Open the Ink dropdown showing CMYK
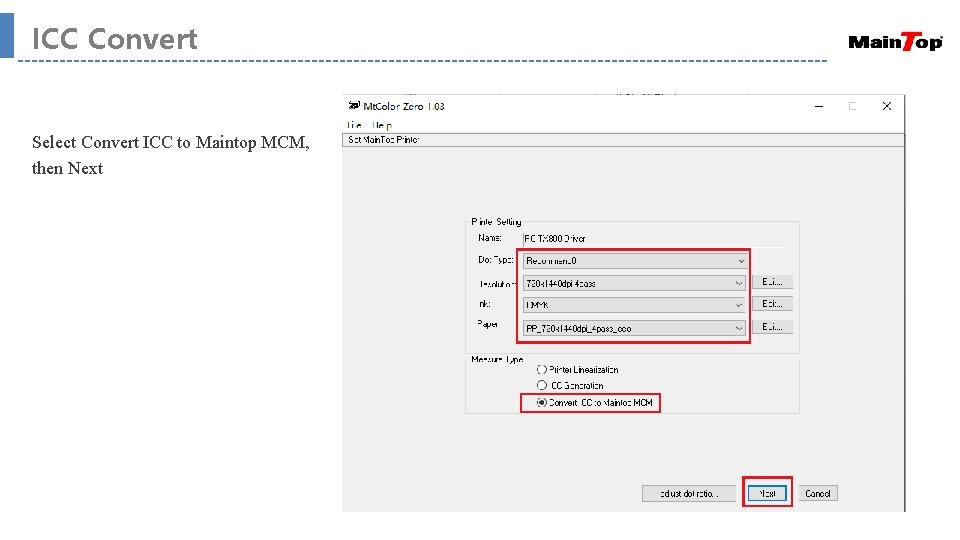The height and width of the screenshot is (540, 960). click(634, 305)
